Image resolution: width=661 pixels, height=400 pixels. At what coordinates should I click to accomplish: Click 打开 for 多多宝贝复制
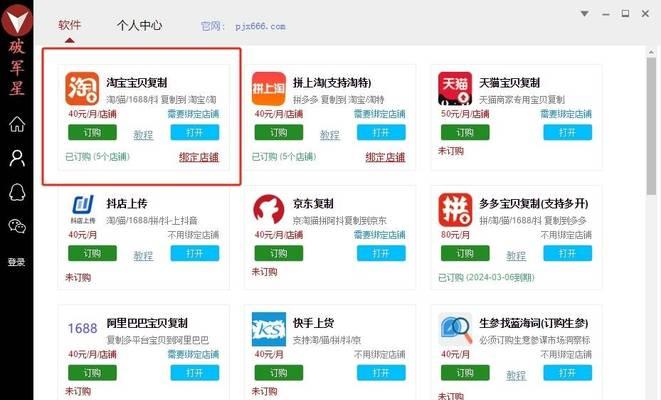[x=567, y=253]
